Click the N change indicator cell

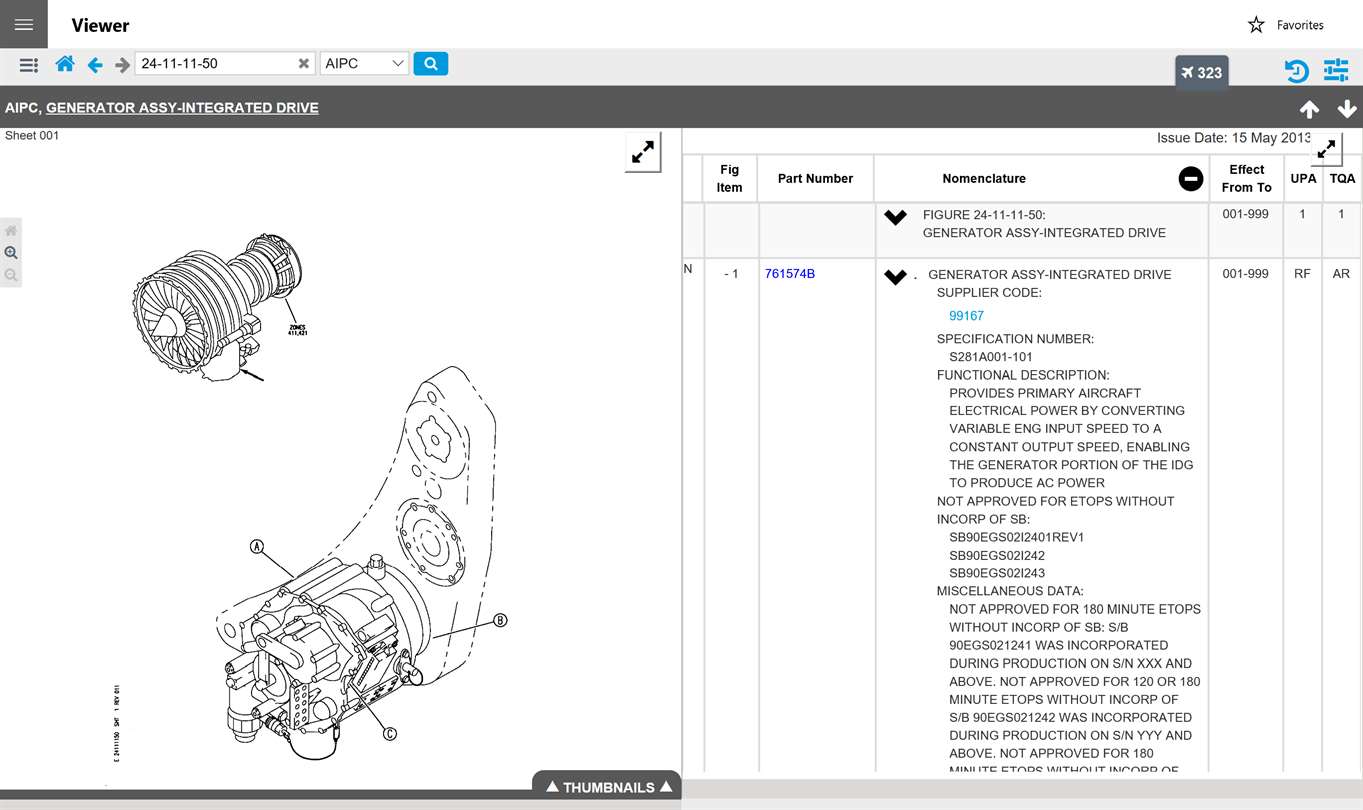(x=688, y=269)
